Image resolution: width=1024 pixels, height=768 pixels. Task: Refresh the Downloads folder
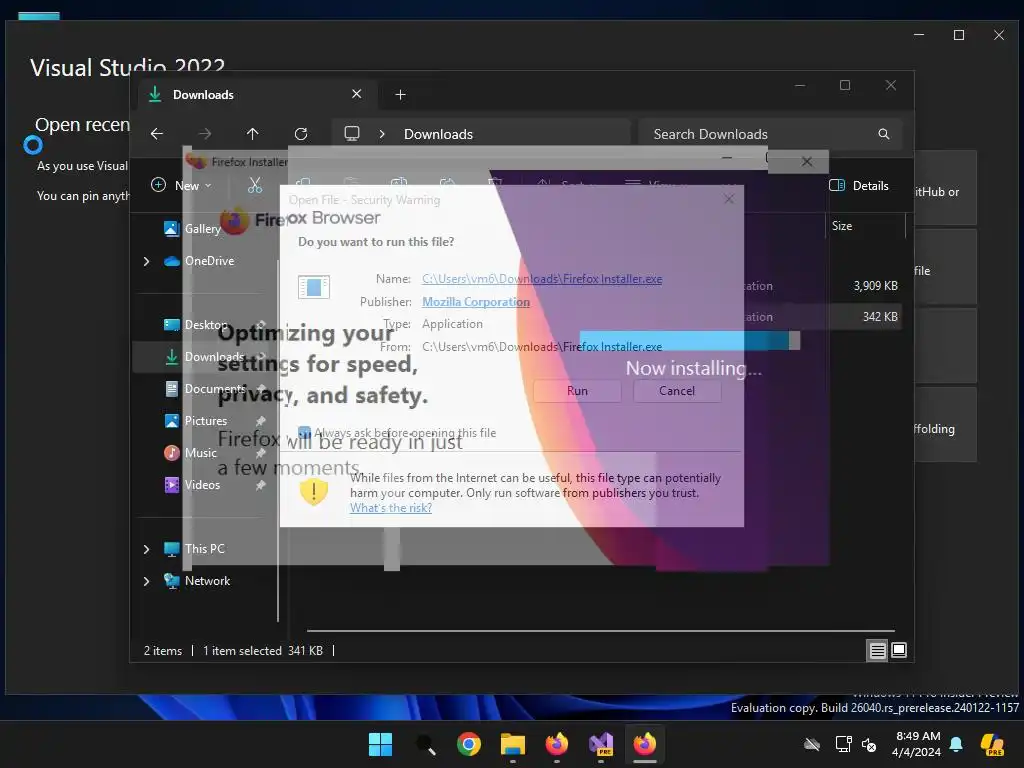(x=301, y=134)
